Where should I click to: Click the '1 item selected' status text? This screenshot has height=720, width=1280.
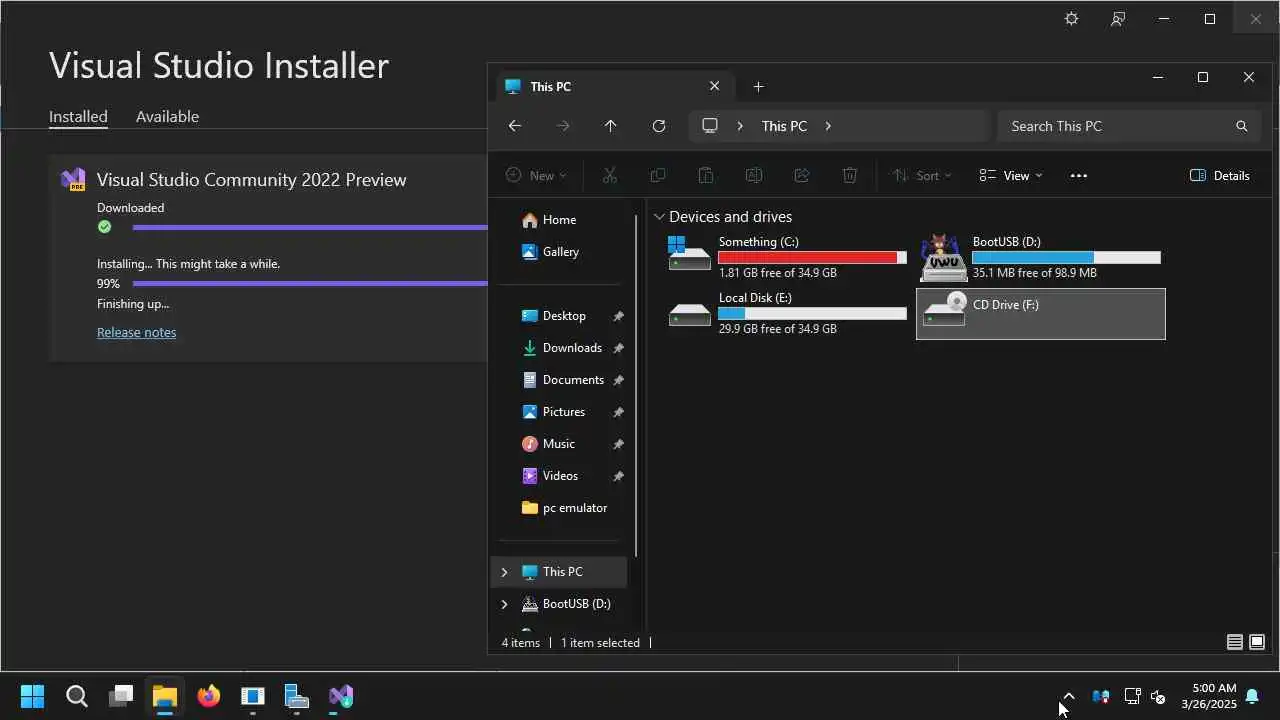(600, 643)
